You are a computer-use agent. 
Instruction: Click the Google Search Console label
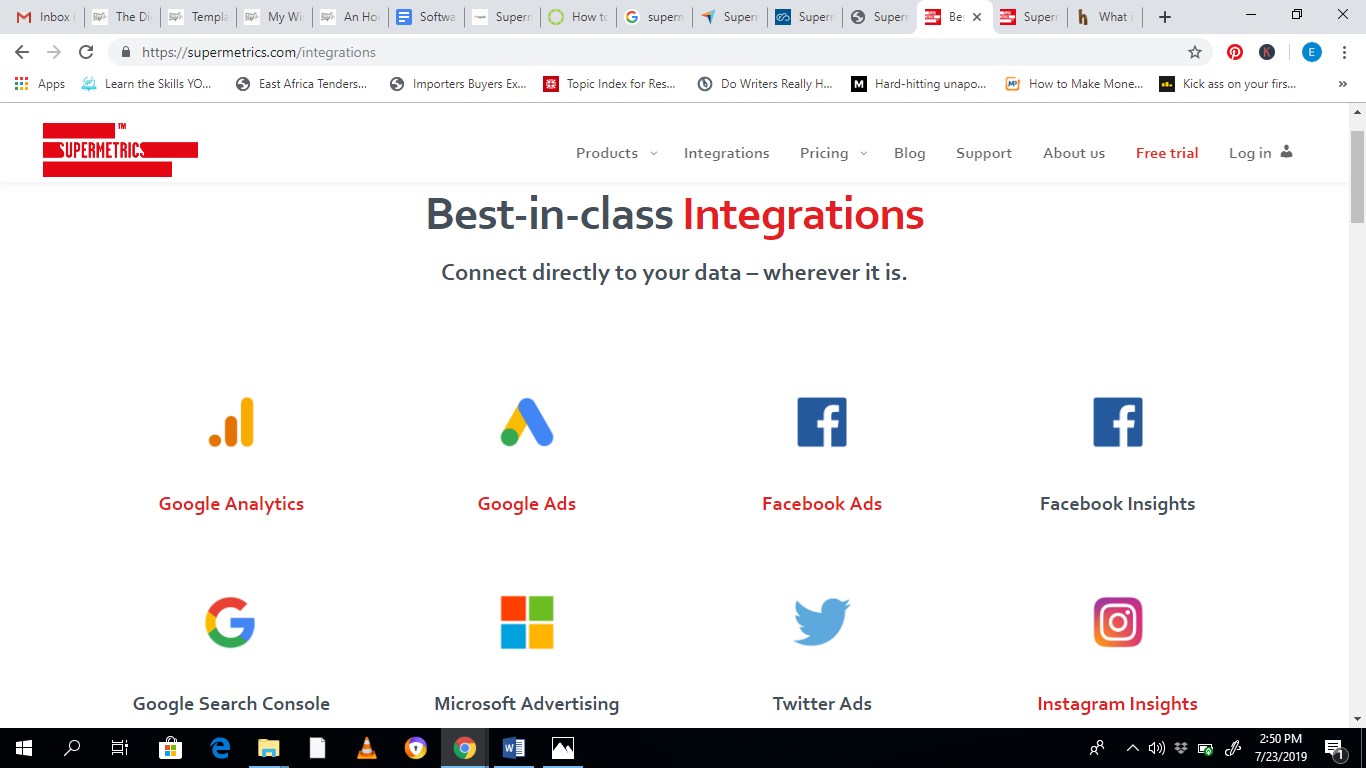coord(231,704)
